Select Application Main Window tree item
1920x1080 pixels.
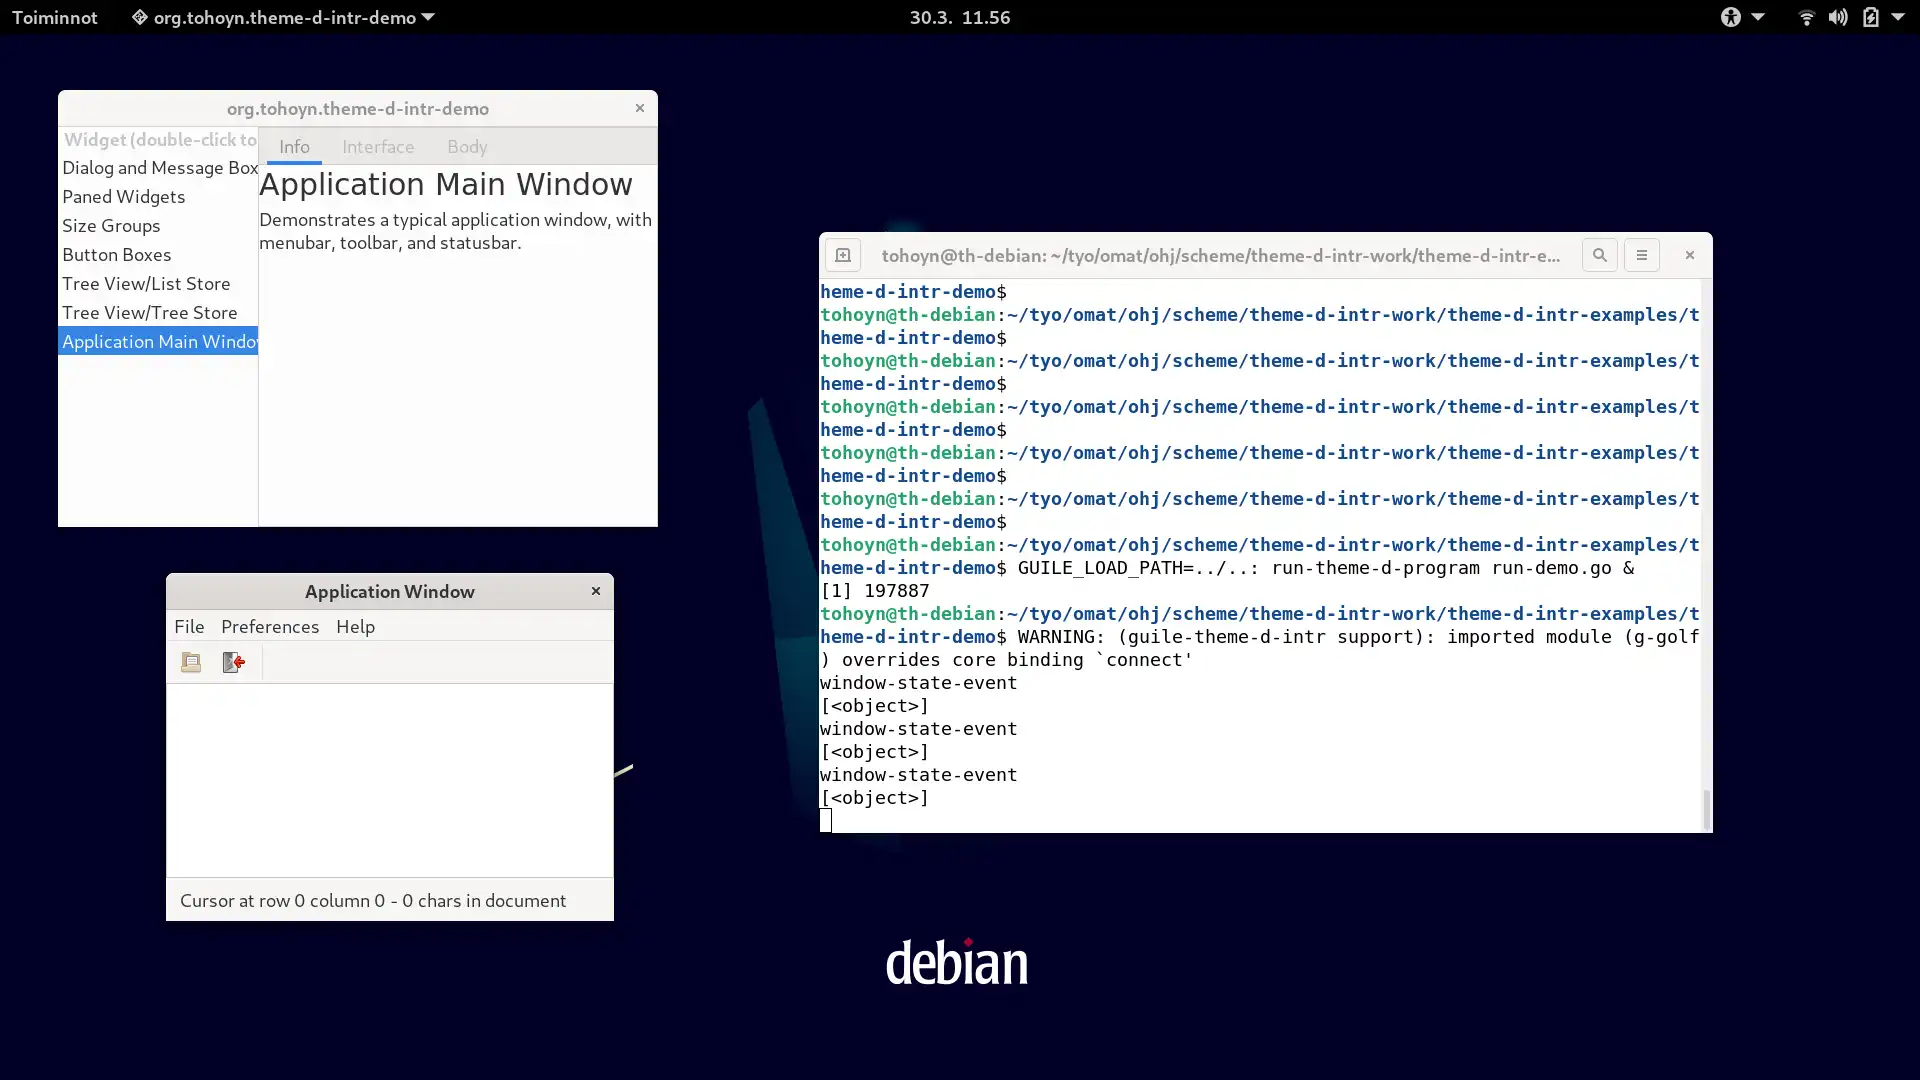[x=158, y=340]
